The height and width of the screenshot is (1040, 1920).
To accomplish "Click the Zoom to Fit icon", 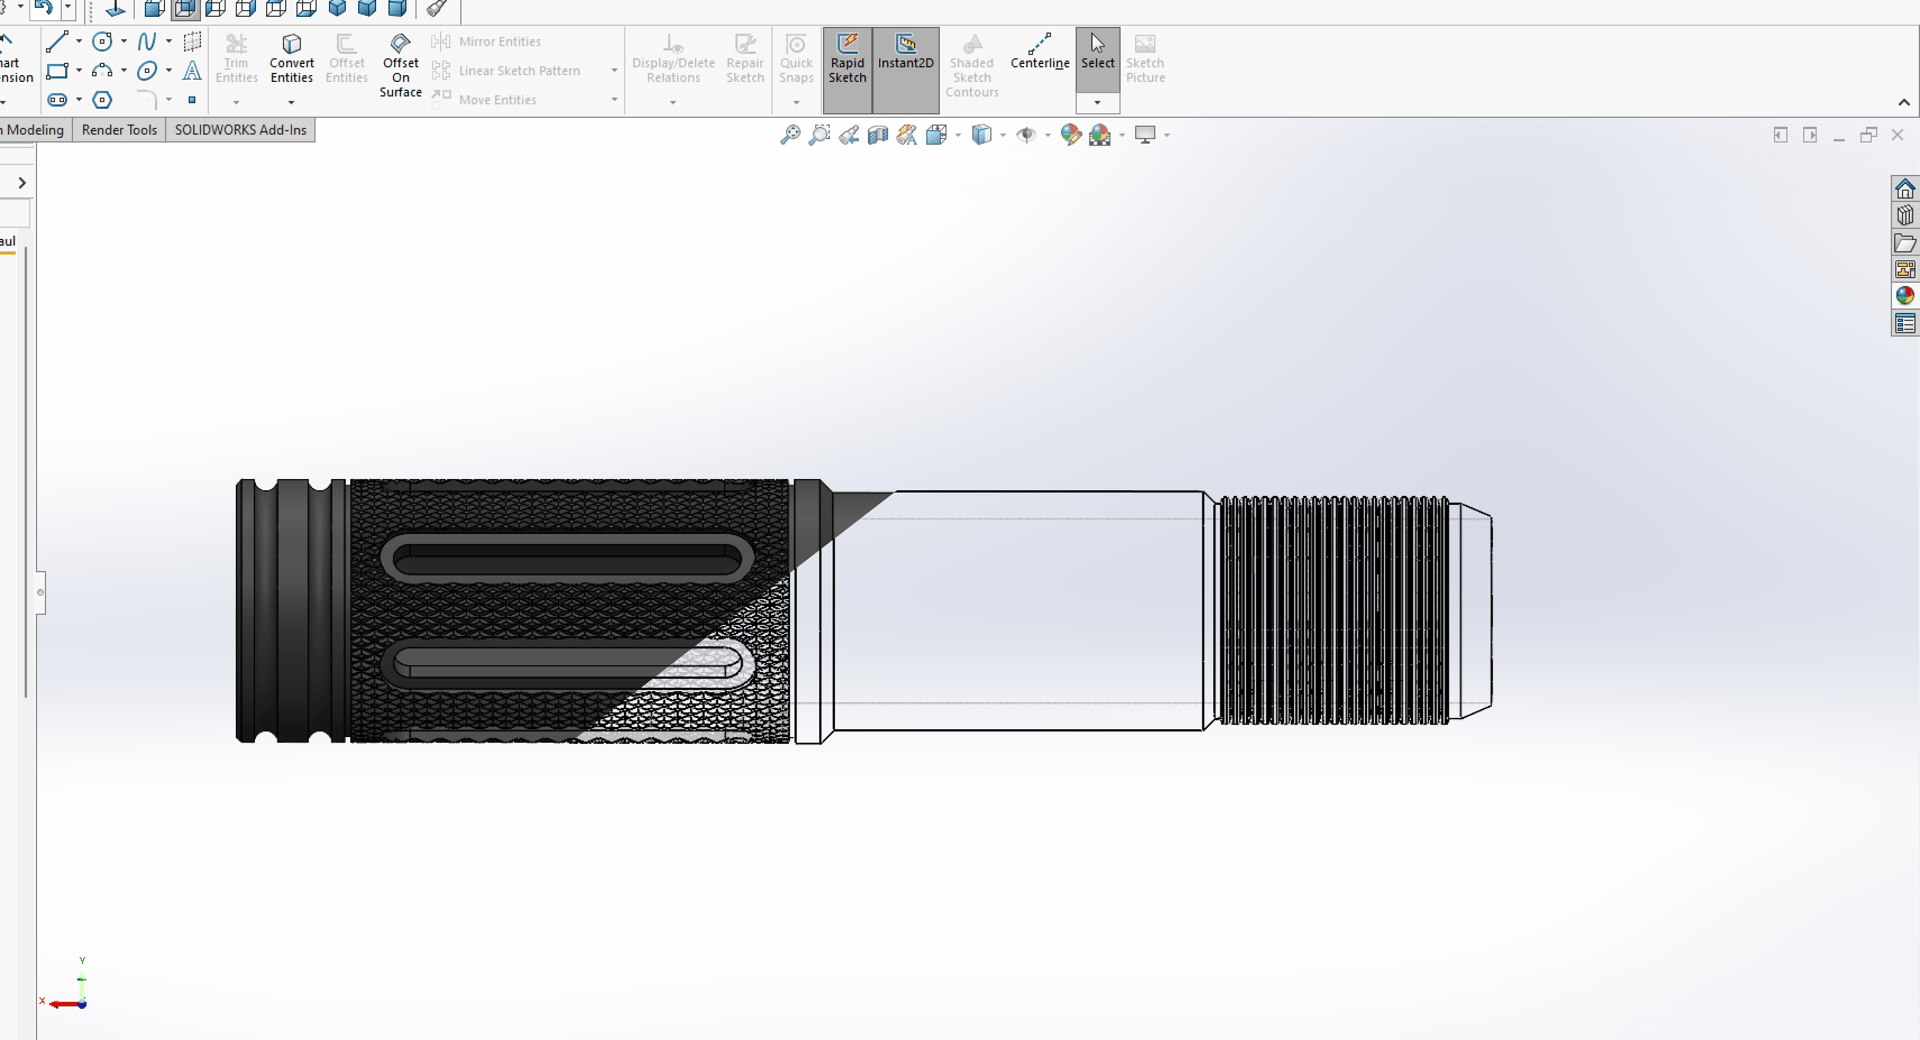I will [790, 135].
